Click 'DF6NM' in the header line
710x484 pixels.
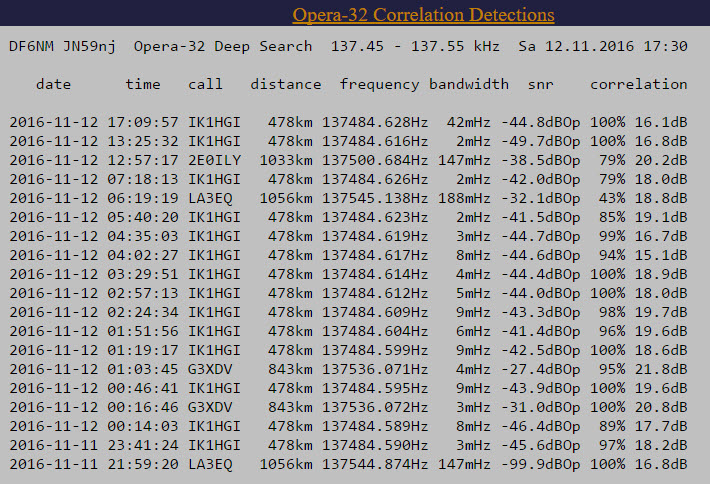[x=31, y=46]
